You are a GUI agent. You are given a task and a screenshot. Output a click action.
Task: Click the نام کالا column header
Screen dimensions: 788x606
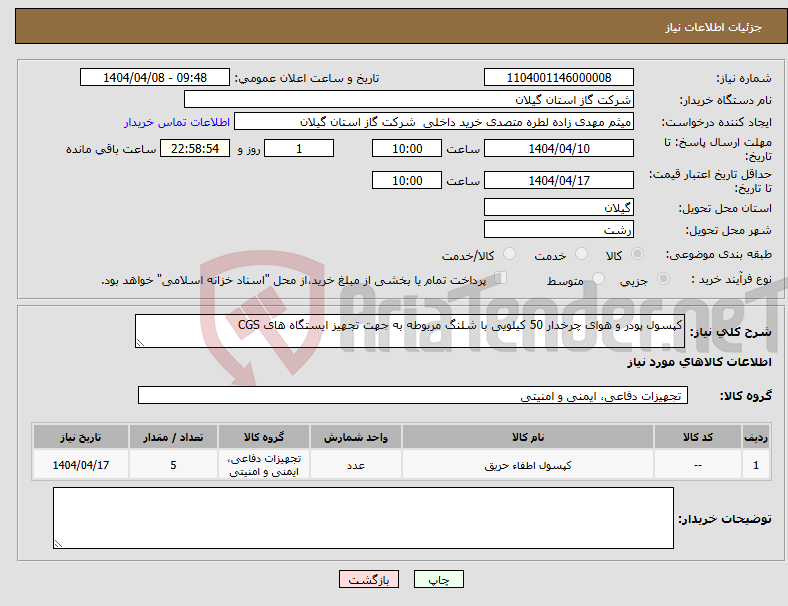click(x=528, y=437)
